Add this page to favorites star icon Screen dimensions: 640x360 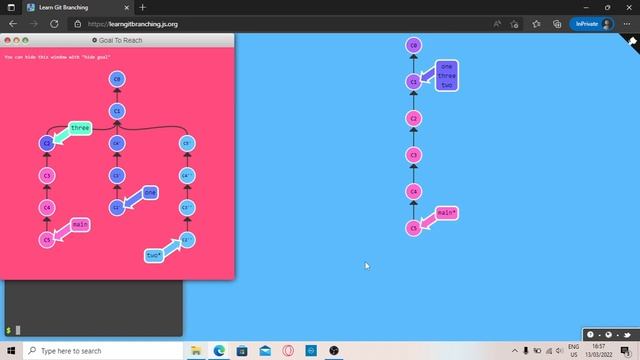(x=514, y=24)
